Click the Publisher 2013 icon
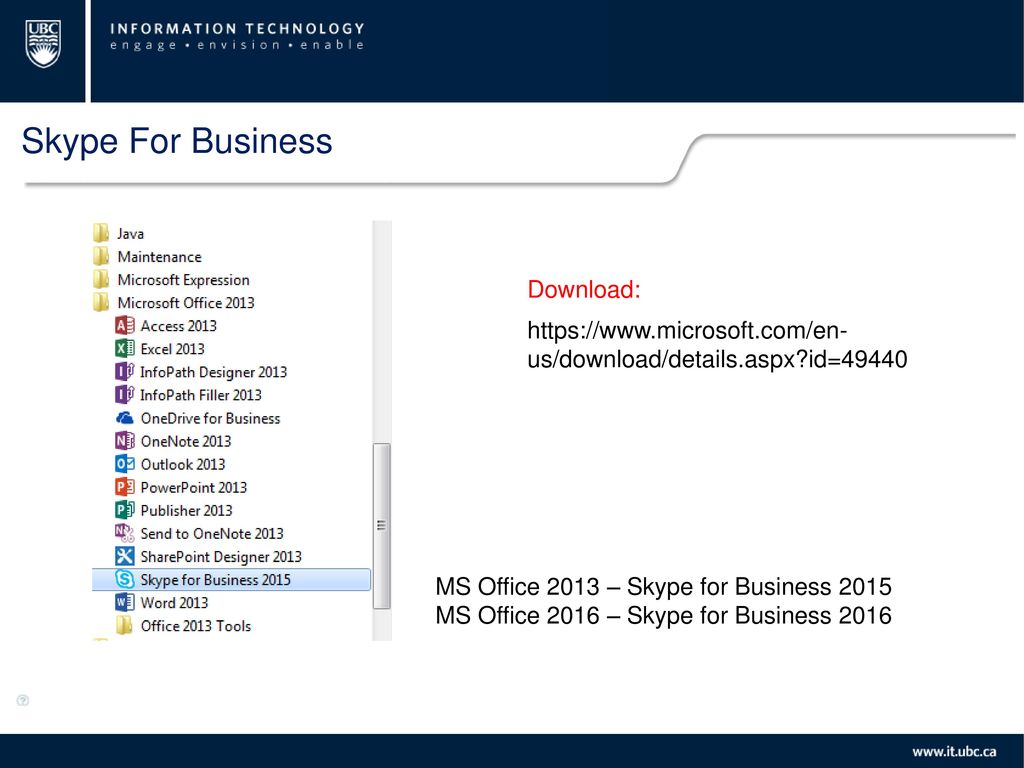1024x768 pixels. [125, 510]
